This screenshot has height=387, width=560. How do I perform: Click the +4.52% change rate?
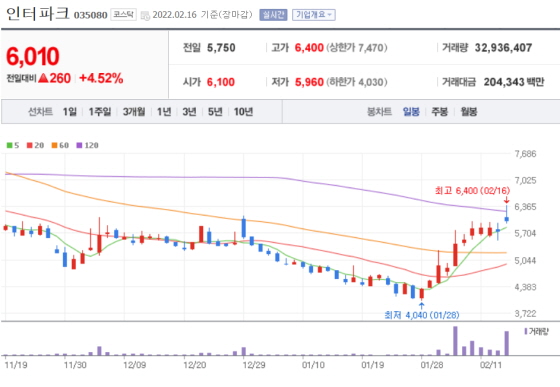101,78
